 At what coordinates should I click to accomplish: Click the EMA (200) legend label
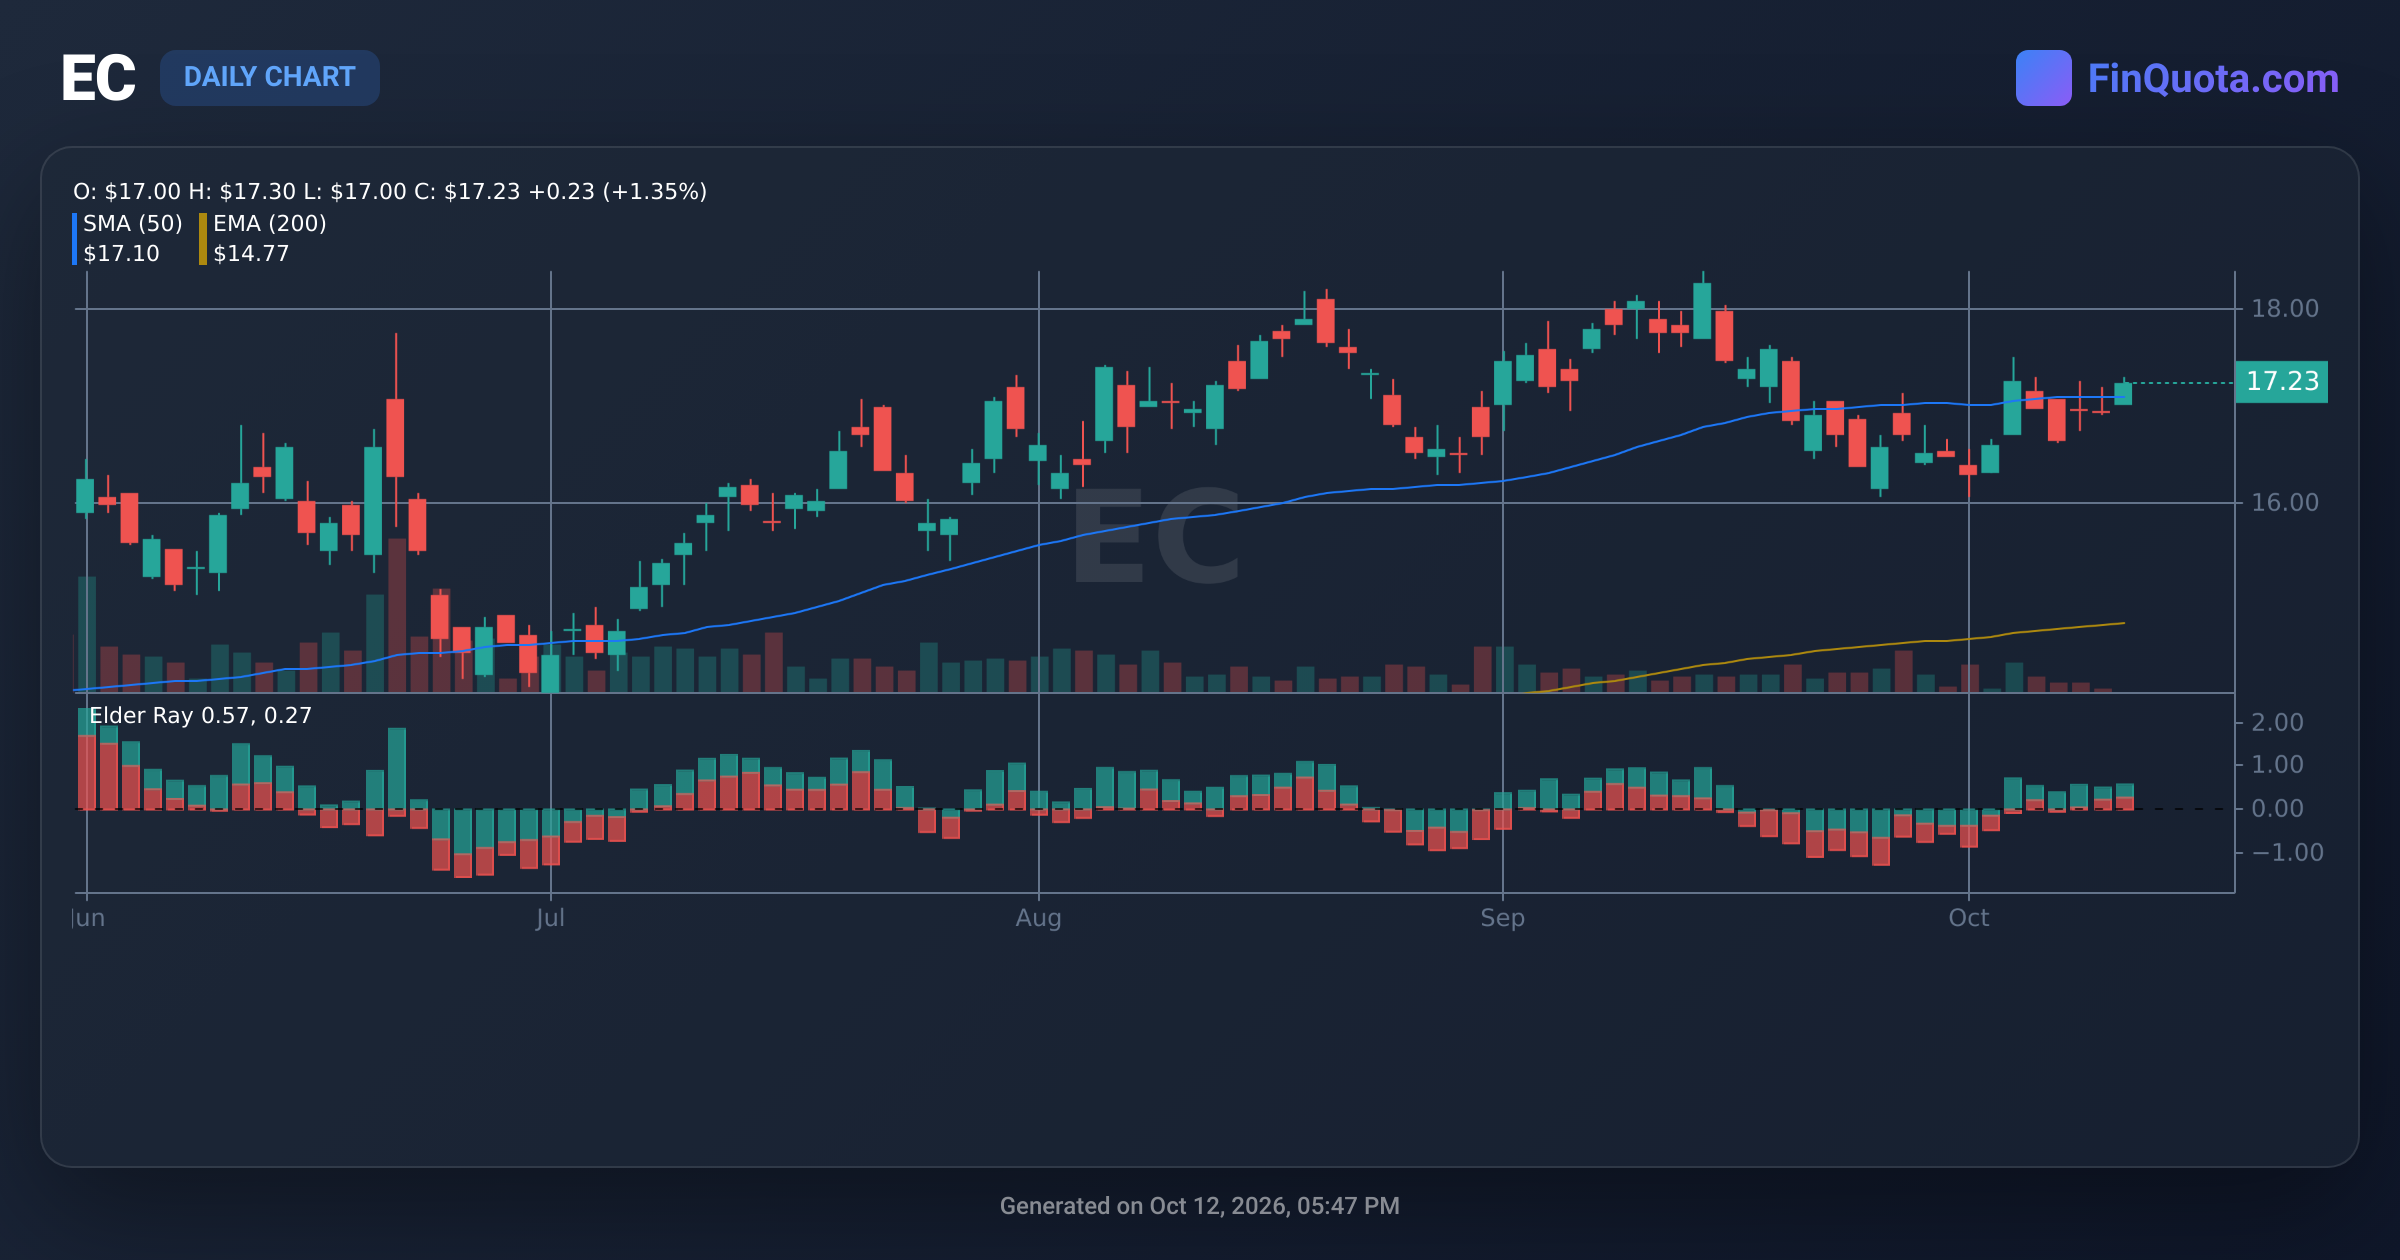pos(270,223)
